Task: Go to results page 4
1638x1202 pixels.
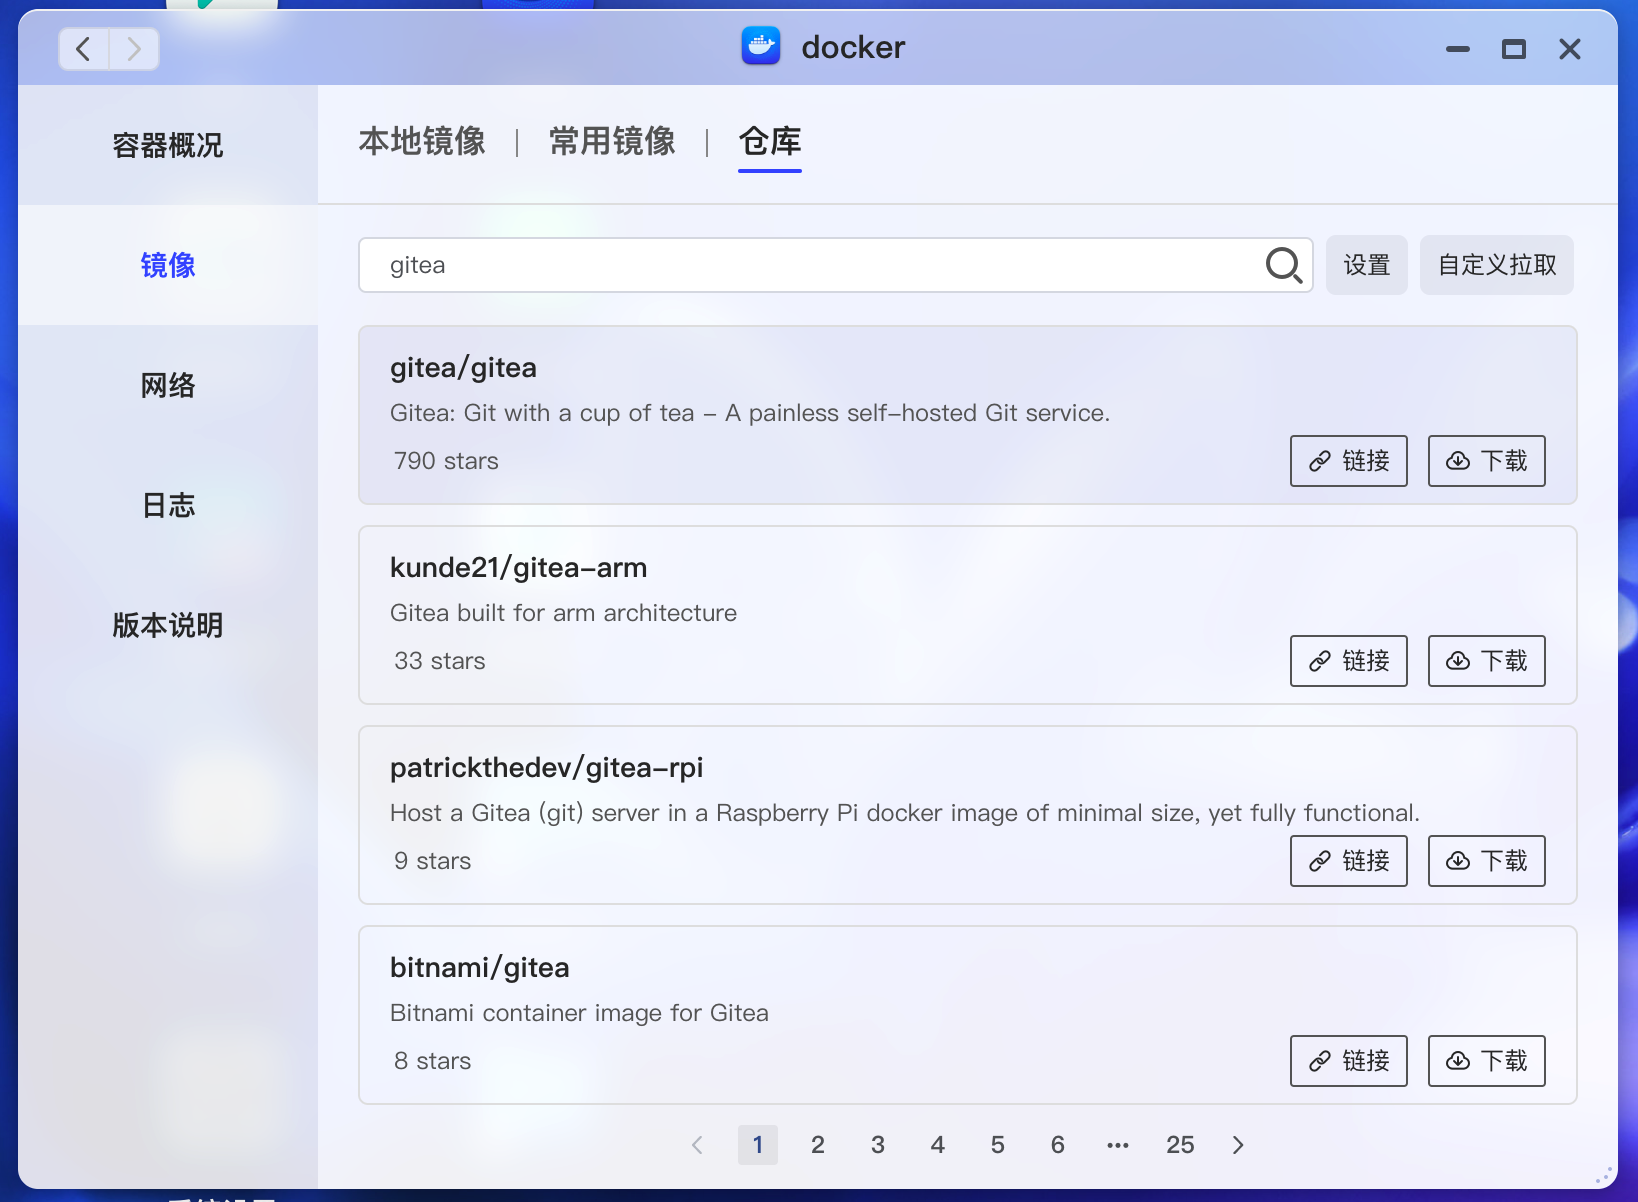Action: click(x=938, y=1145)
